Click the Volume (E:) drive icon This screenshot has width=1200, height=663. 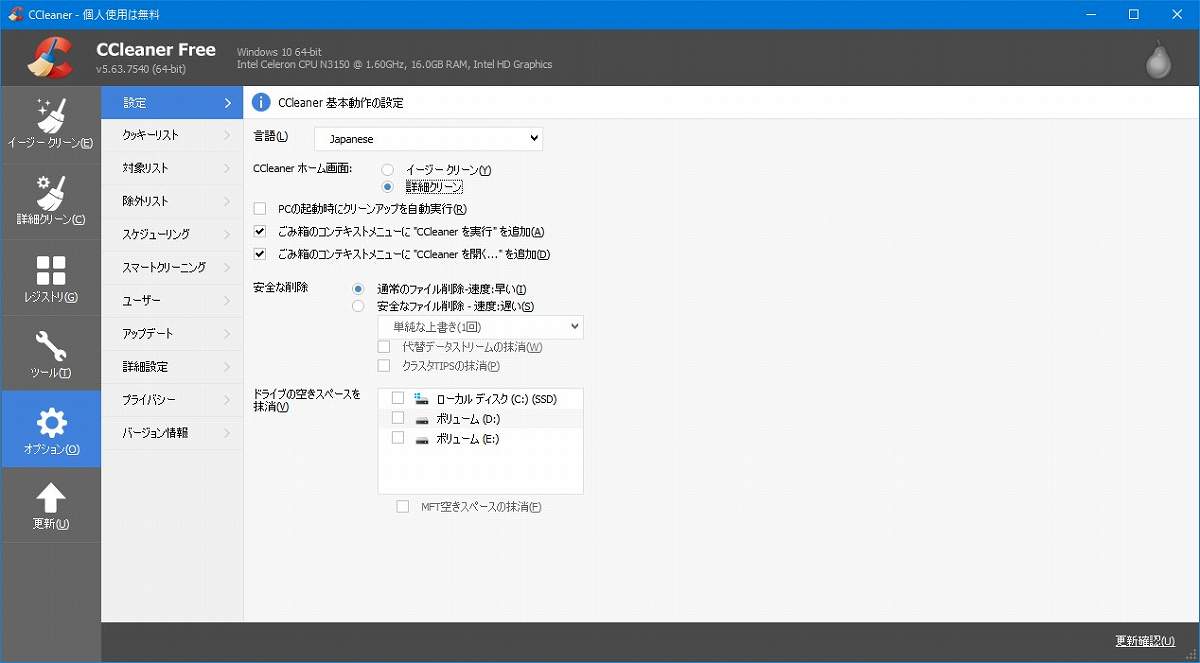[x=422, y=439]
